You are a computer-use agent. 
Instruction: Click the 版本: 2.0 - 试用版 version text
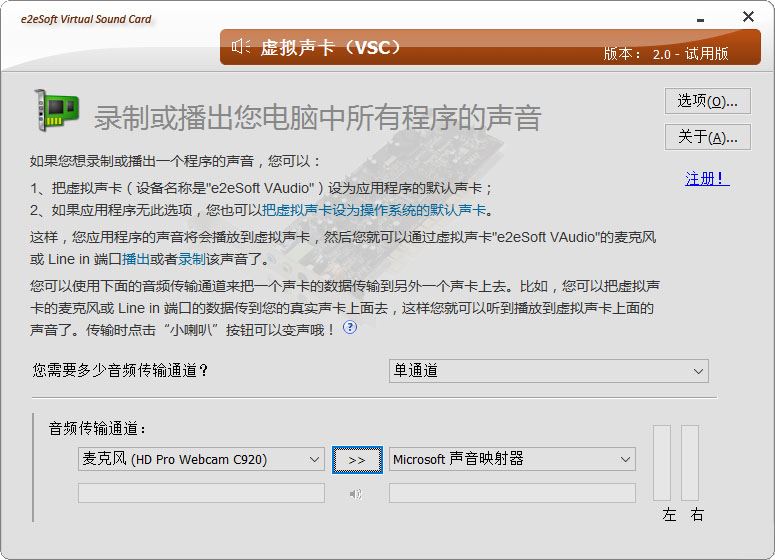(666, 53)
